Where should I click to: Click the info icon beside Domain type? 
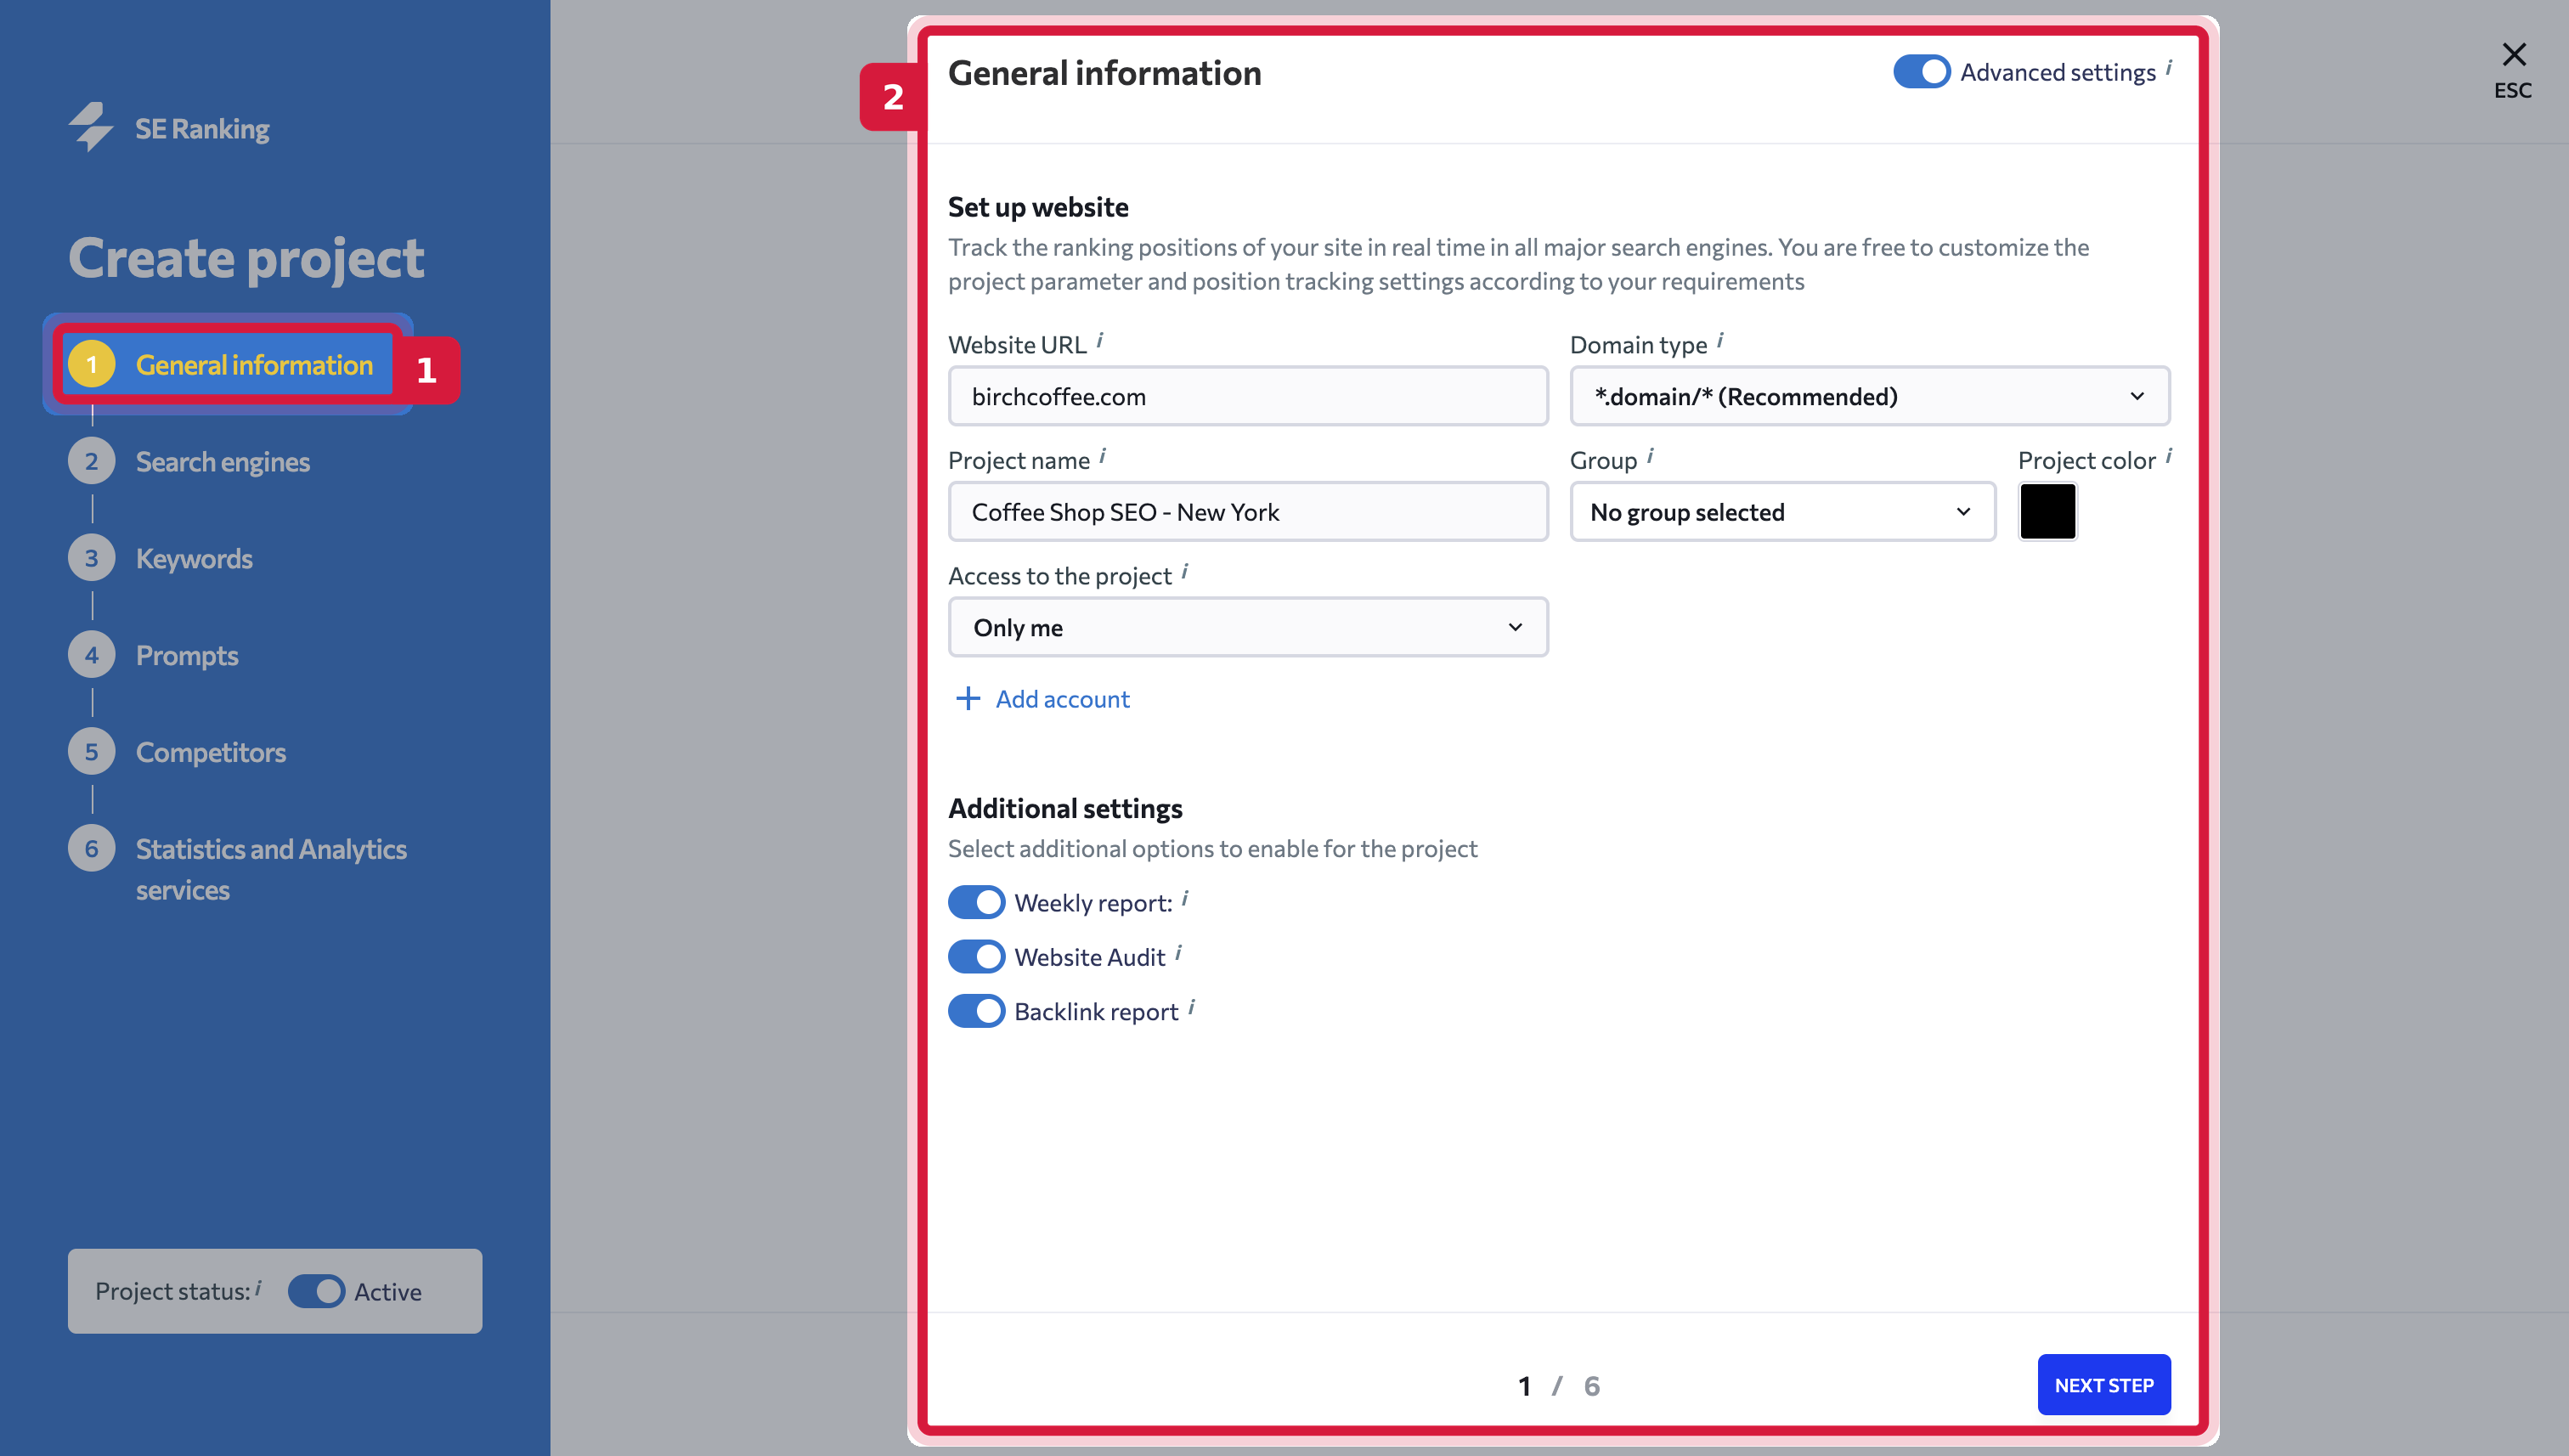[1720, 341]
